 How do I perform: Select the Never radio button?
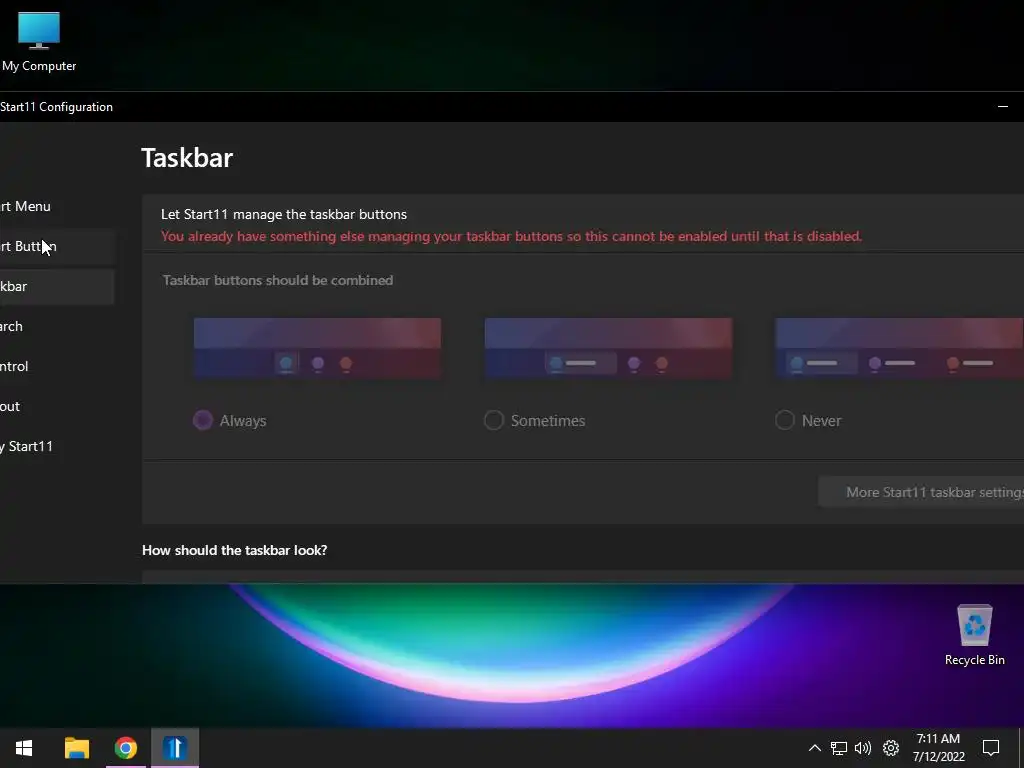point(784,420)
